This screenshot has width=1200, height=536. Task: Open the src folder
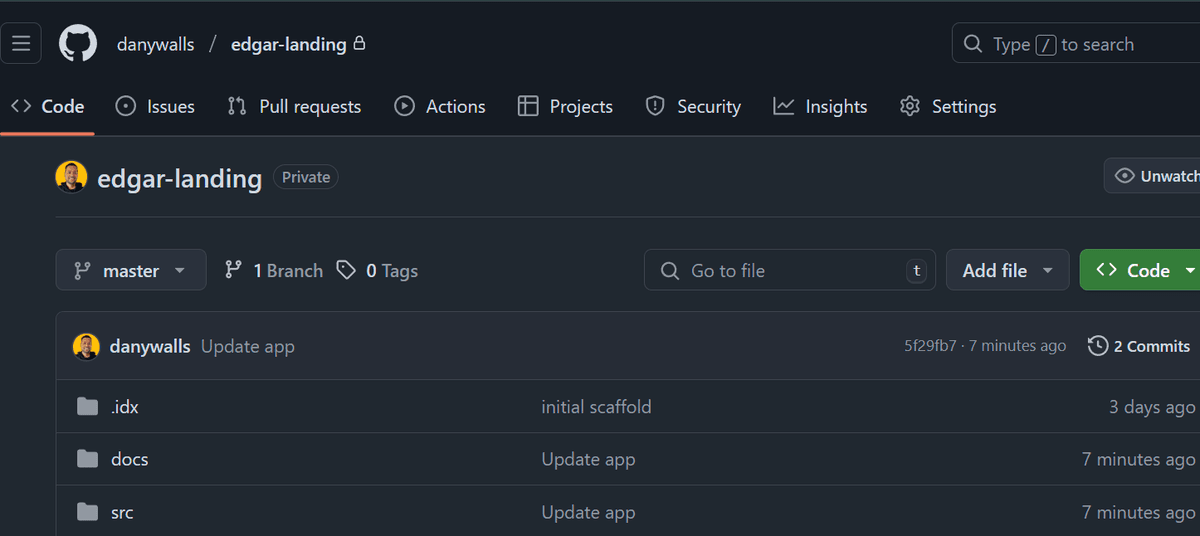[122, 513]
